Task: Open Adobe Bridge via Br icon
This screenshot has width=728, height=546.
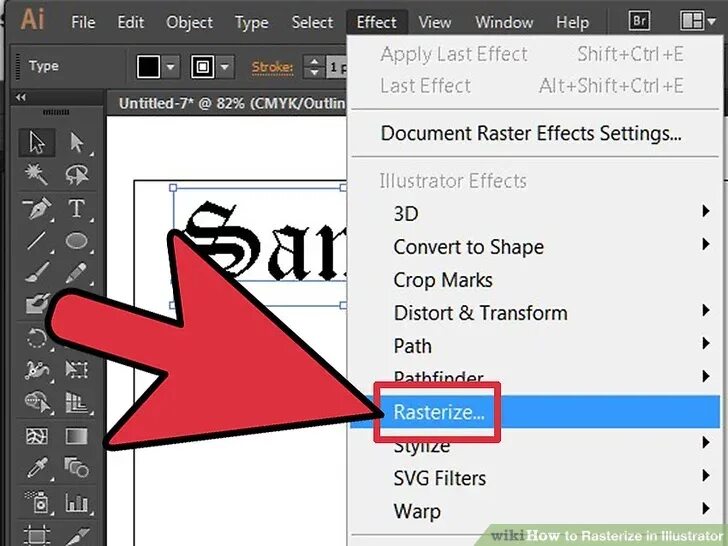Action: pyautogui.click(x=639, y=21)
